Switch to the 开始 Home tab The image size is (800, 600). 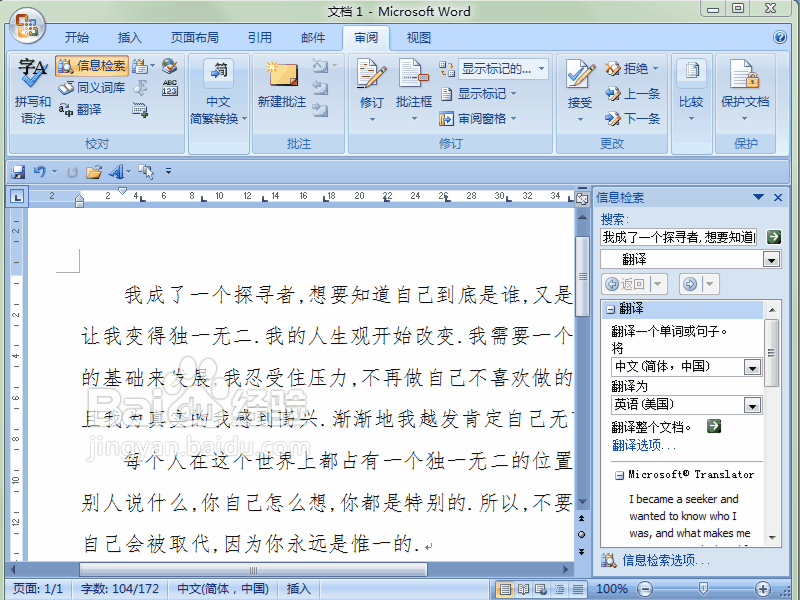[x=77, y=38]
